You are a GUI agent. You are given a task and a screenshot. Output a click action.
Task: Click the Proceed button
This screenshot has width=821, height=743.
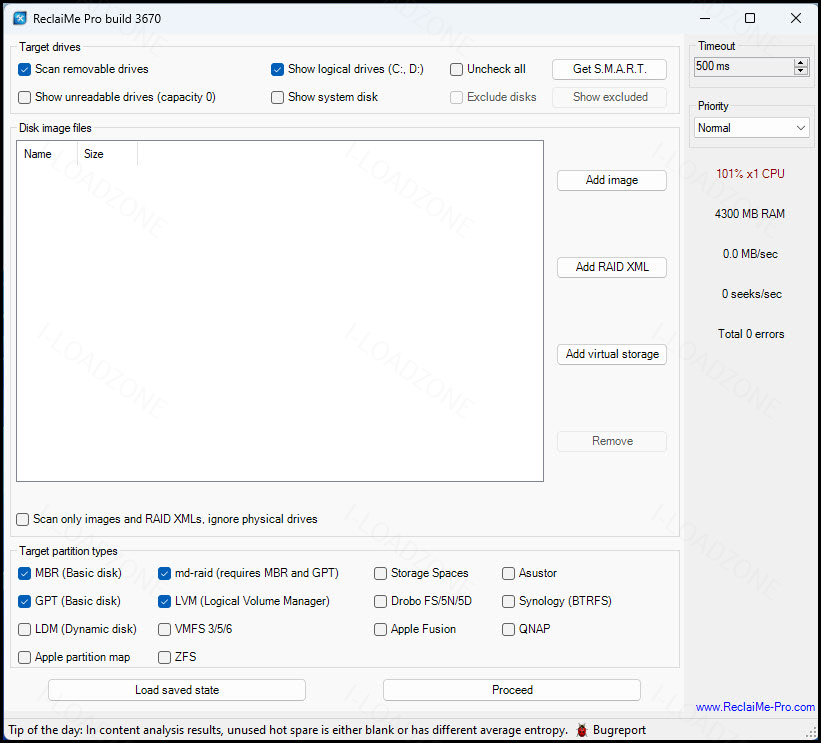(512, 690)
